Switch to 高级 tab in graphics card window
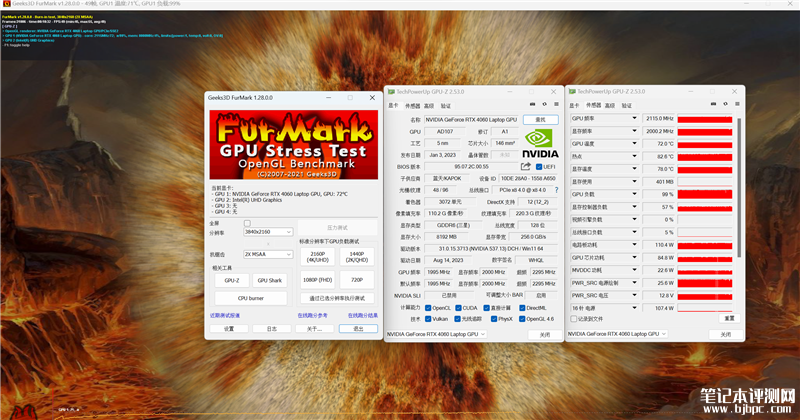The image size is (800, 420). tap(429, 106)
